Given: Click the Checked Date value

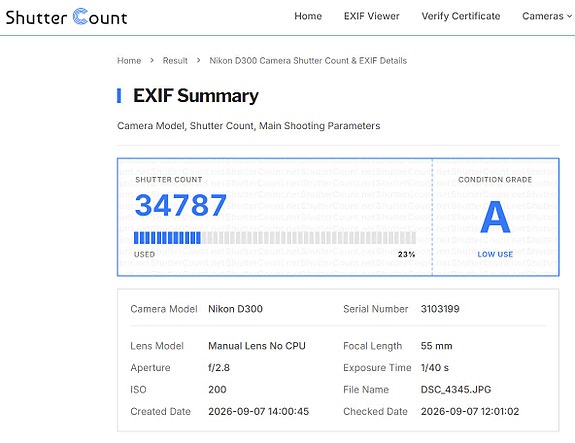Looking at the screenshot, I should pos(470,411).
